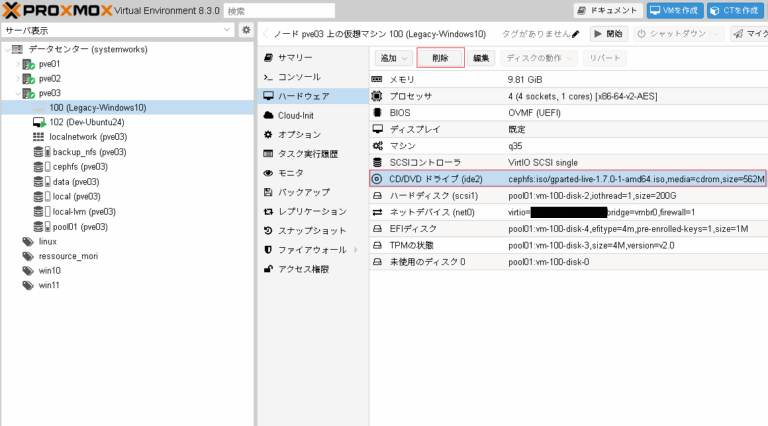Click the リバート (Revert) button

[x=604, y=58]
